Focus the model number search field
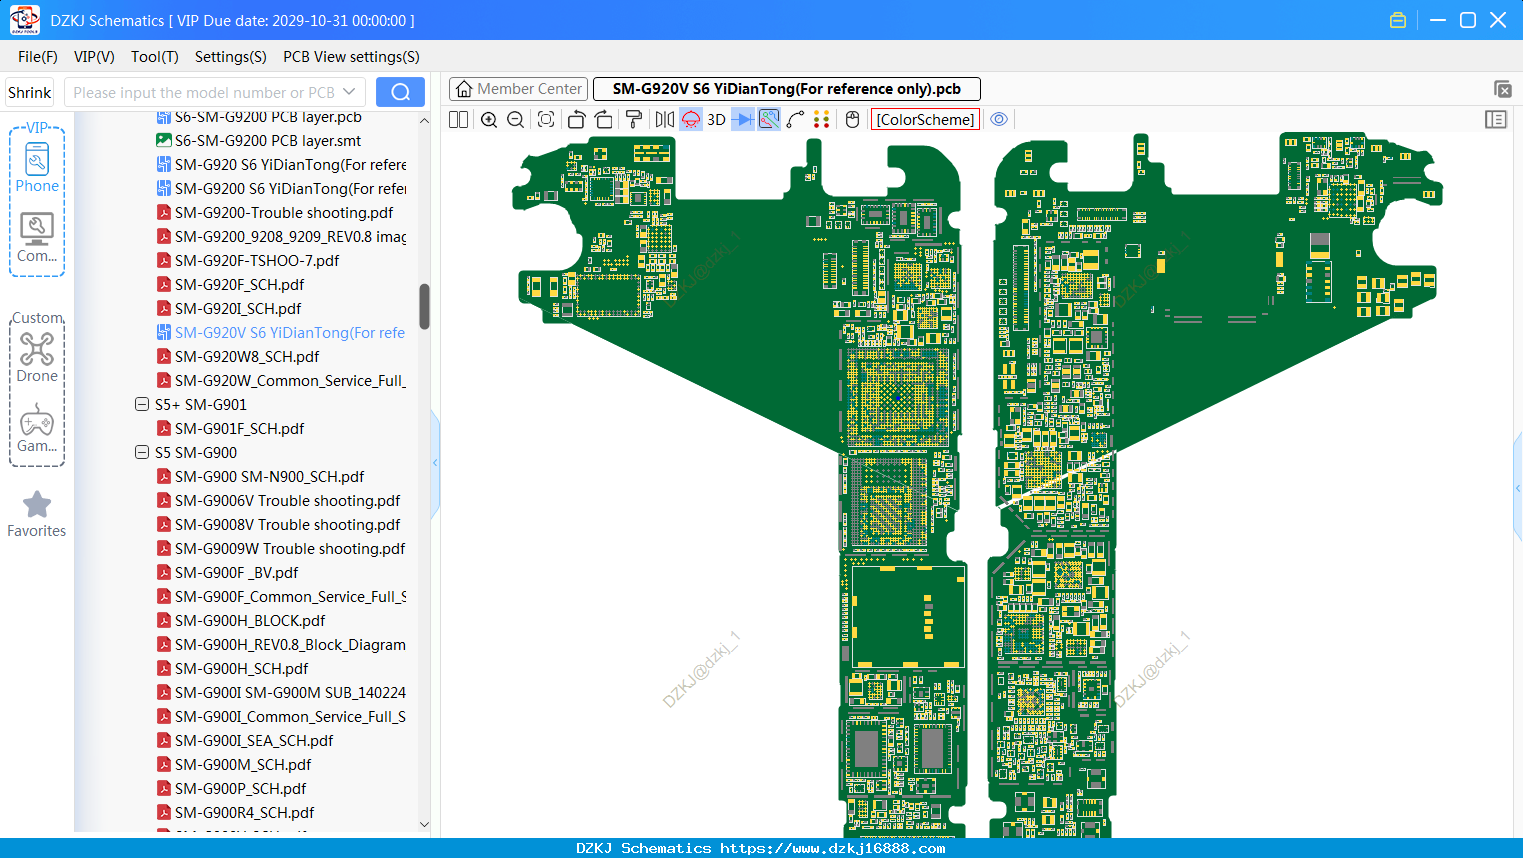 pyautogui.click(x=203, y=92)
